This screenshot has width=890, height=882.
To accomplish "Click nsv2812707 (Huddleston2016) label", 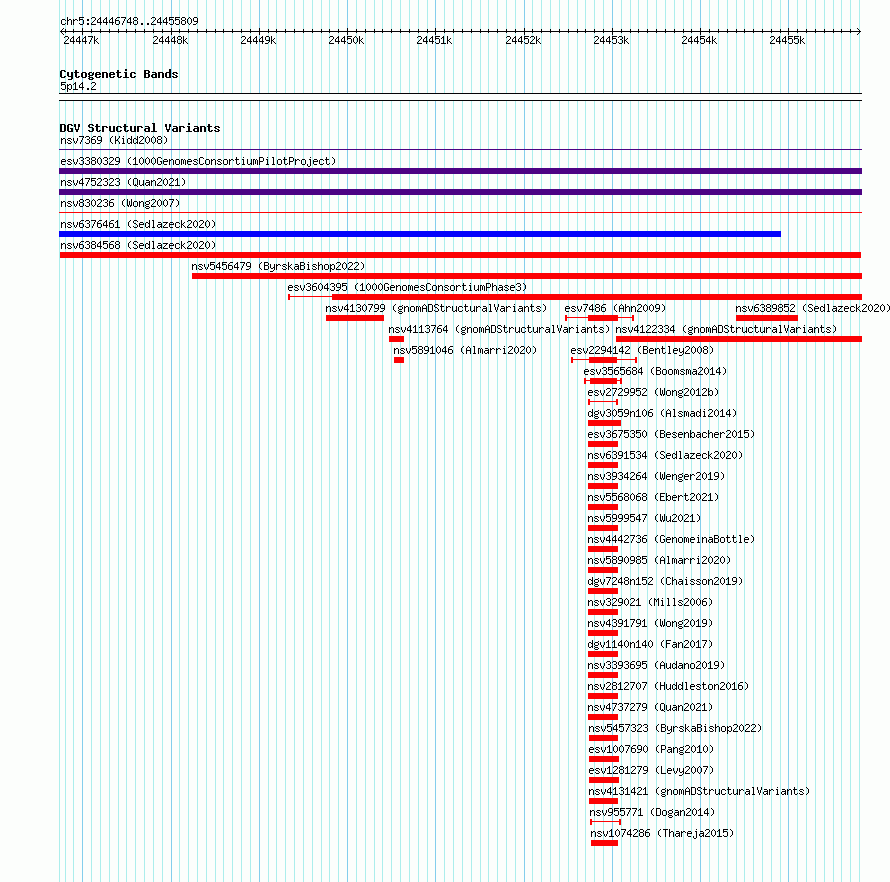I will [x=668, y=686].
